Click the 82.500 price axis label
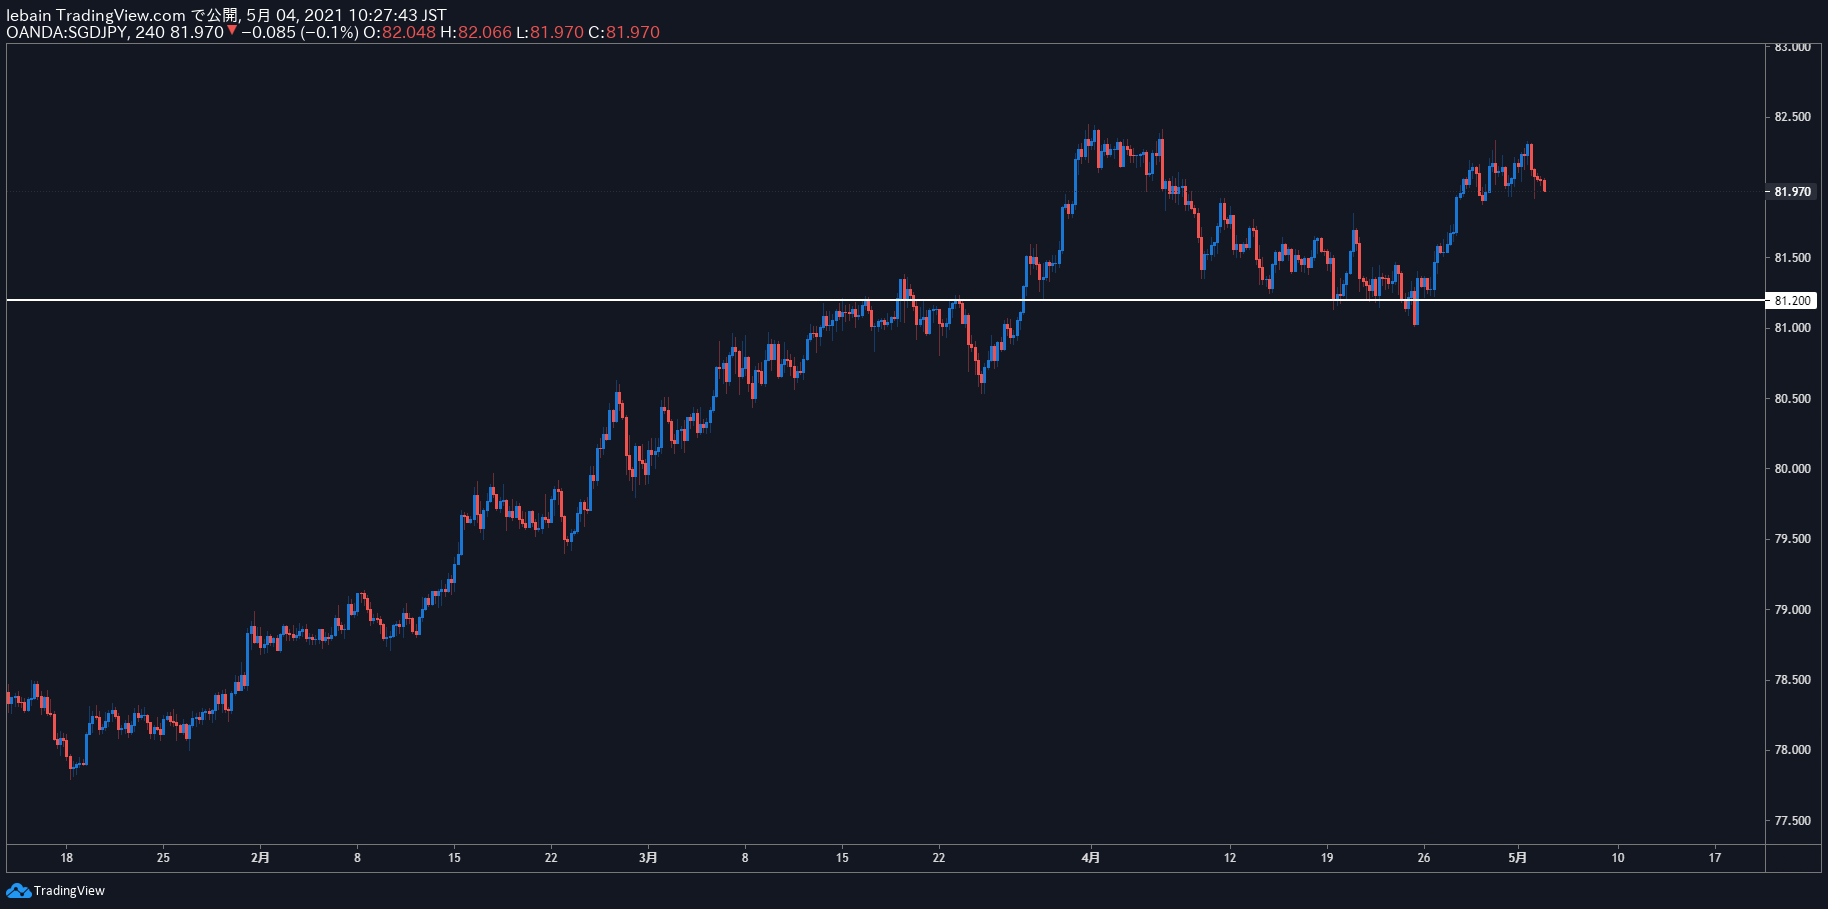Viewport: 1828px width, 909px height. tap(1792, 117)
